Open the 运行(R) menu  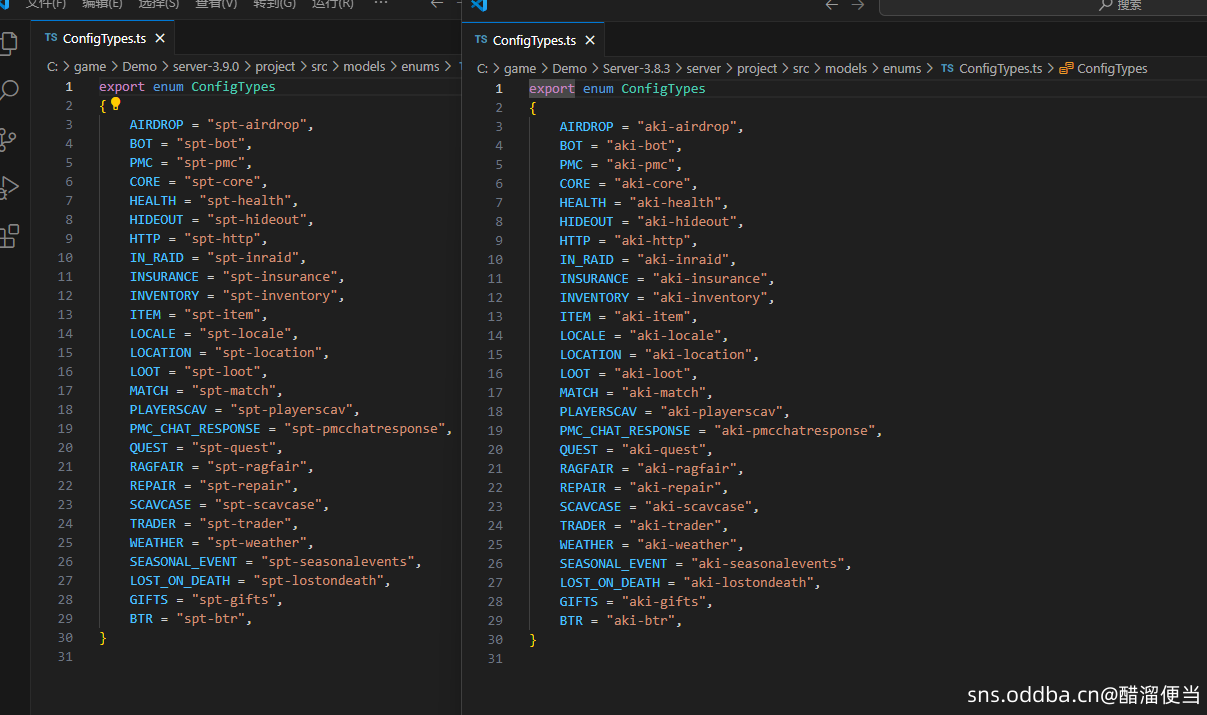333,4
